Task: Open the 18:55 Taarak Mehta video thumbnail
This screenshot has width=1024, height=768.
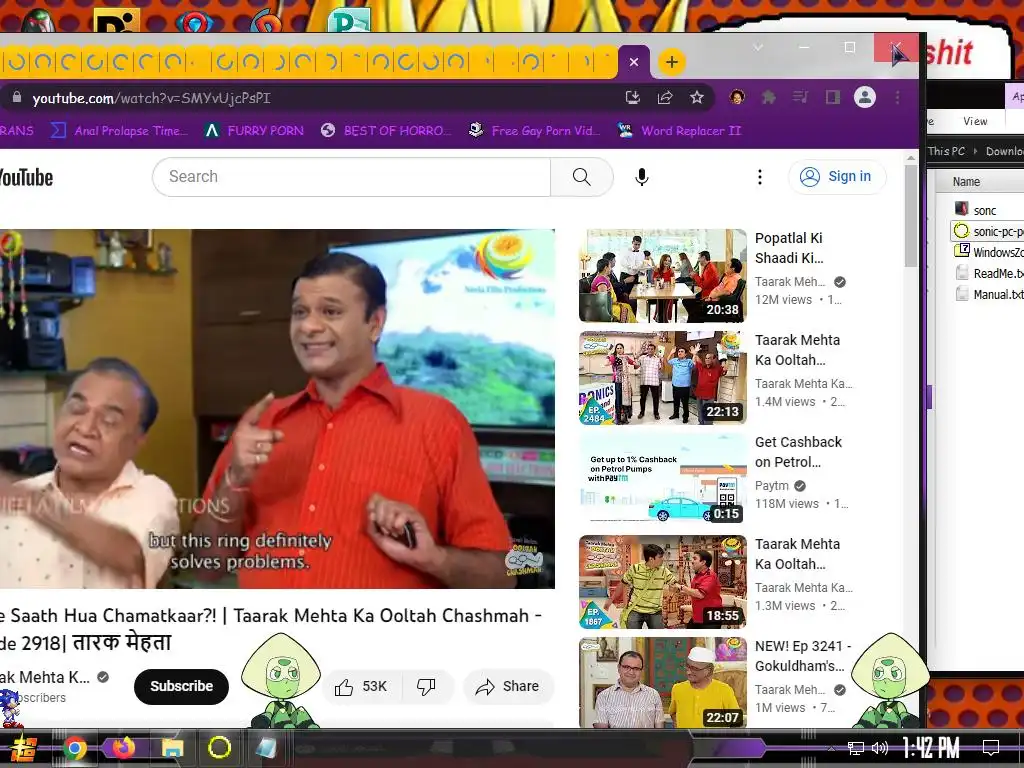Action: coord(662,581)
